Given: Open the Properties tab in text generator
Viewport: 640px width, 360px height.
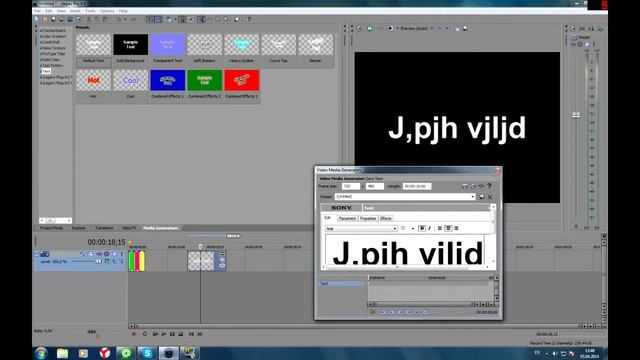Looking at the screenshot, I should [x=368, y=218].
